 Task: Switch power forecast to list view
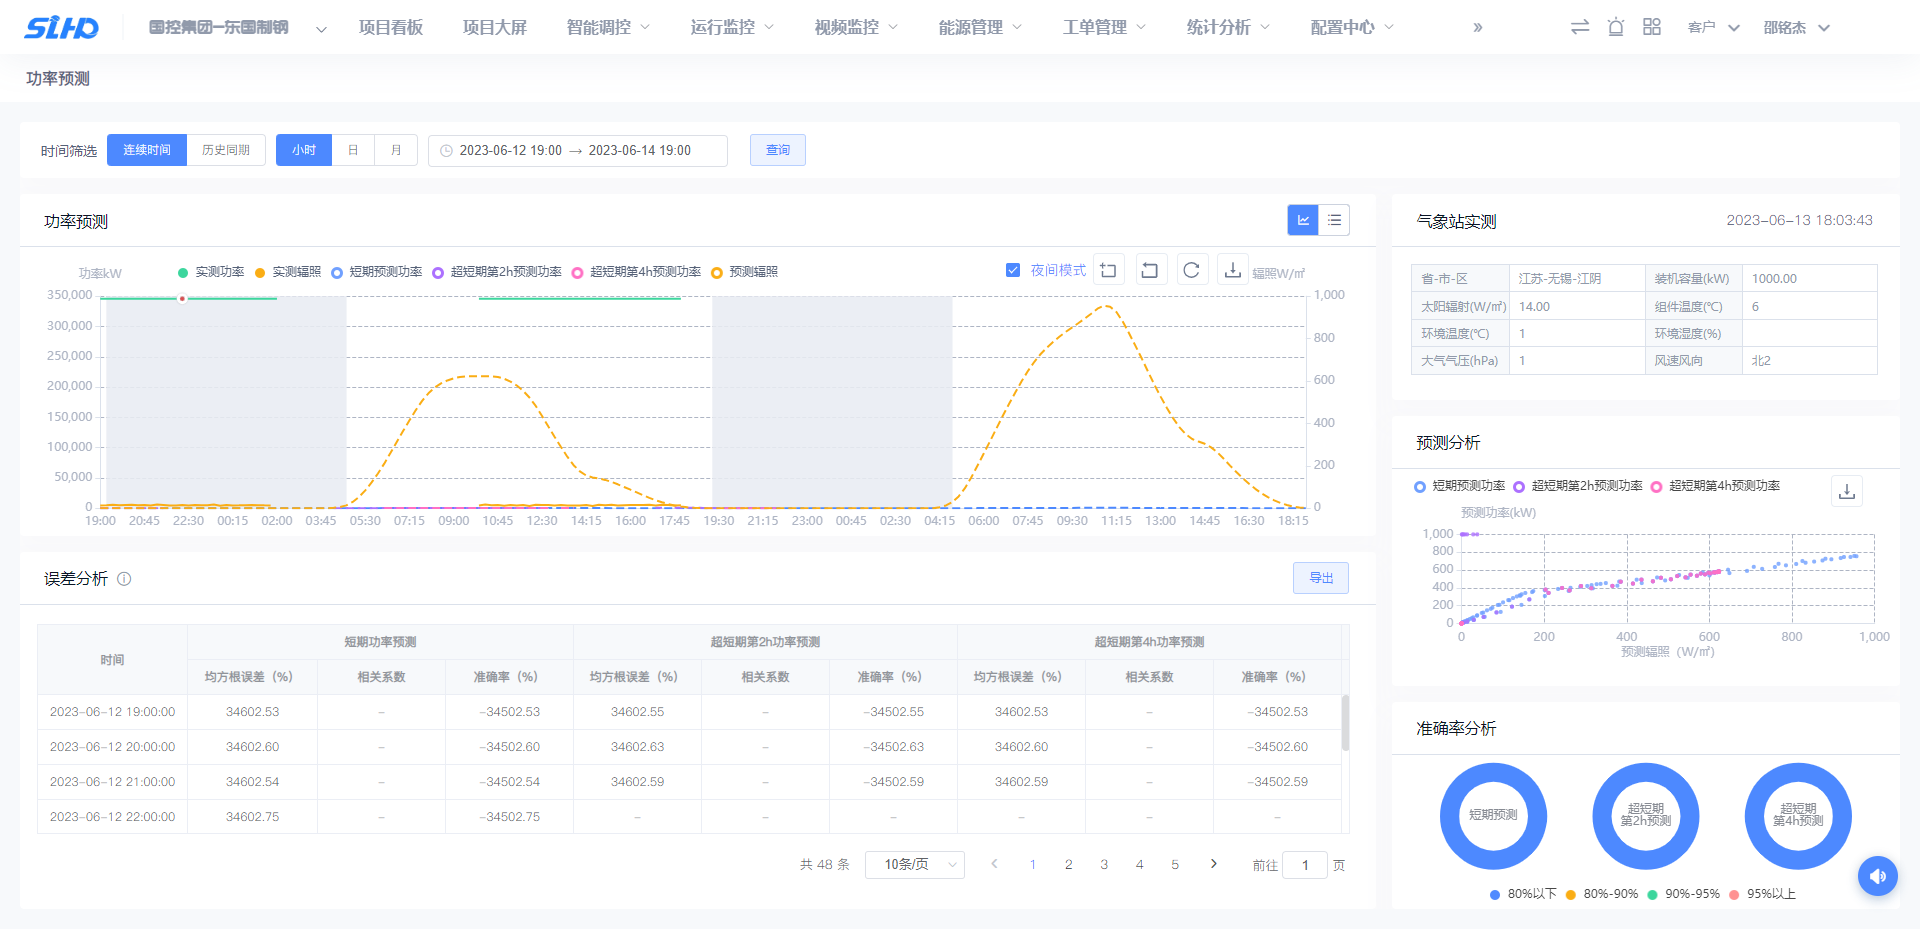[x=1334, y=220]
